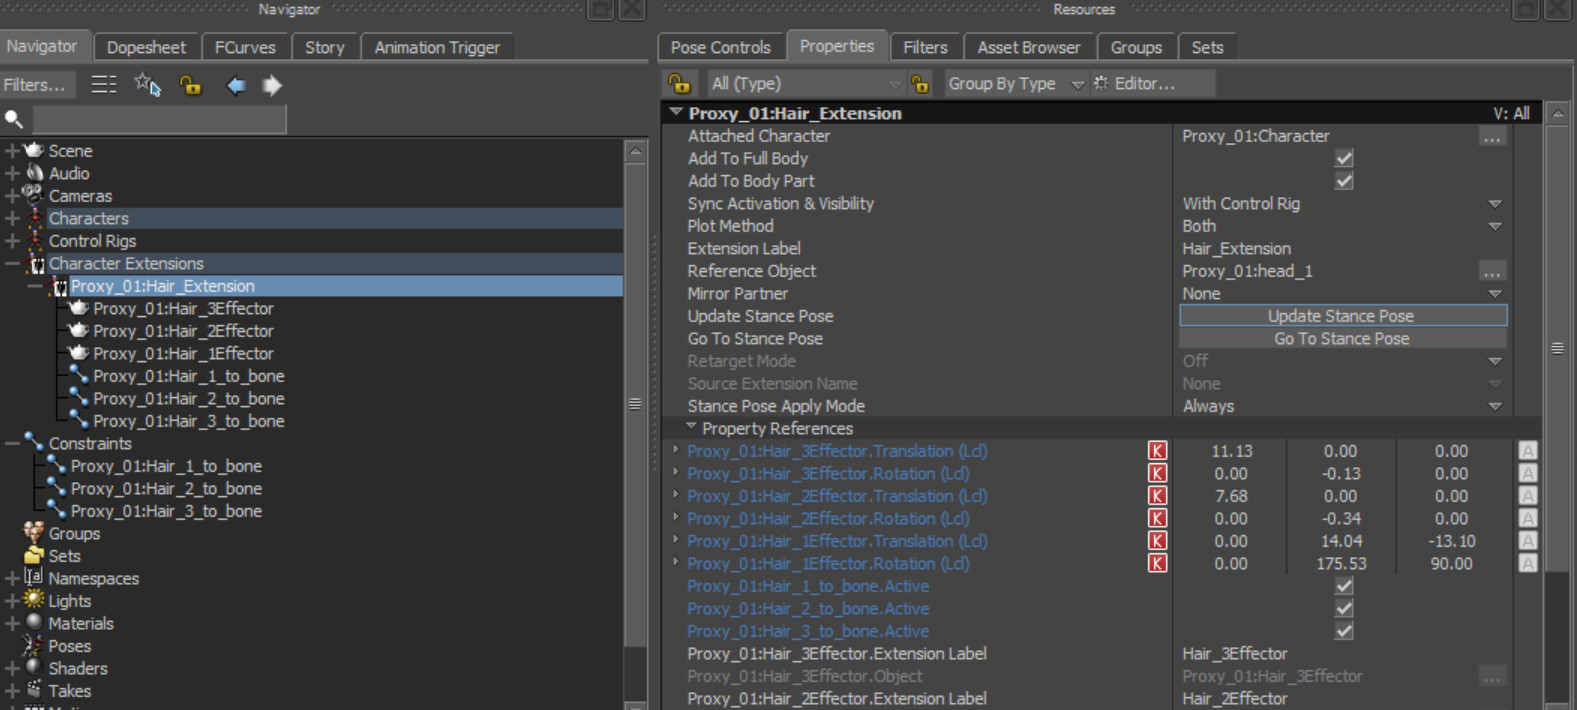Click the Navigator search input field
The image size is (1577, 710).
click(159, 119)
